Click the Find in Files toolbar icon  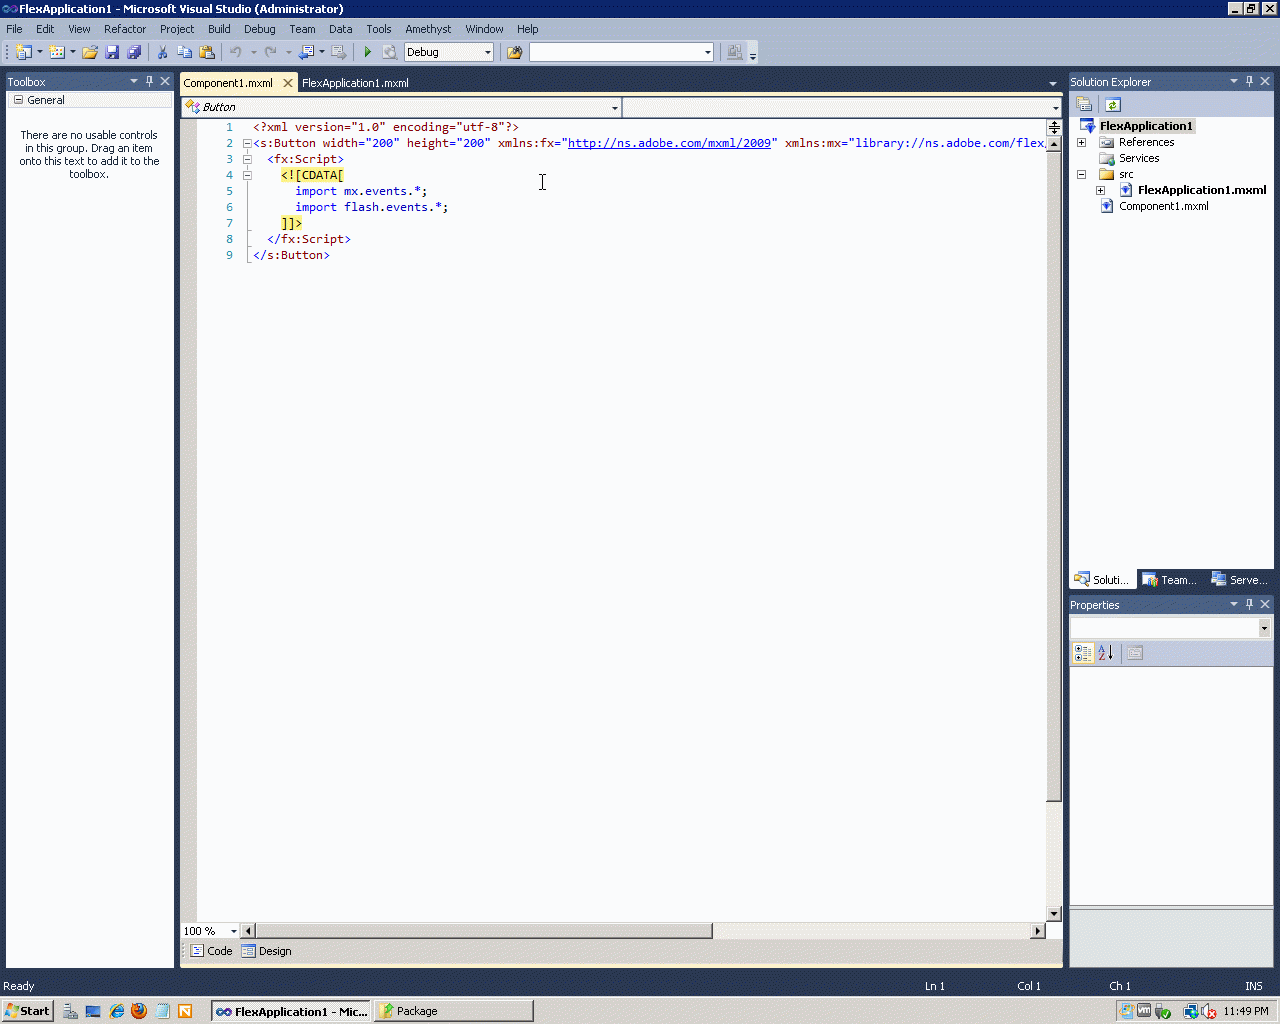coord(515,52)
